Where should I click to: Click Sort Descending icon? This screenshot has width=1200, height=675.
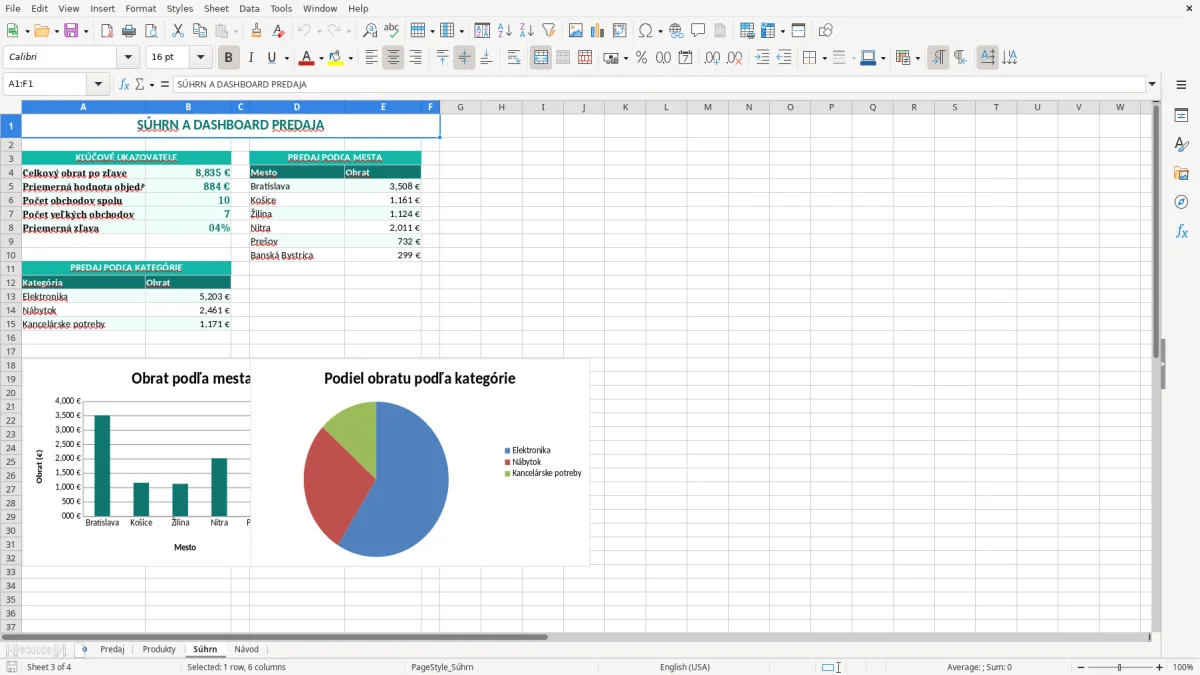527,31
